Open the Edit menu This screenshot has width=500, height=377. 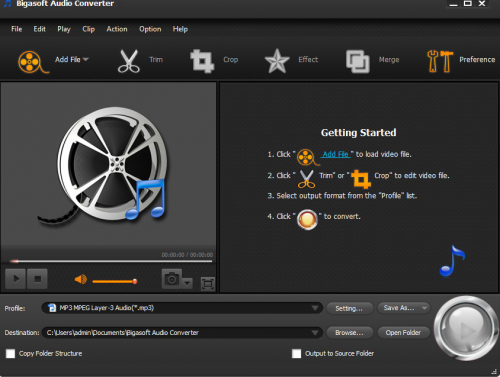(39, 29)
